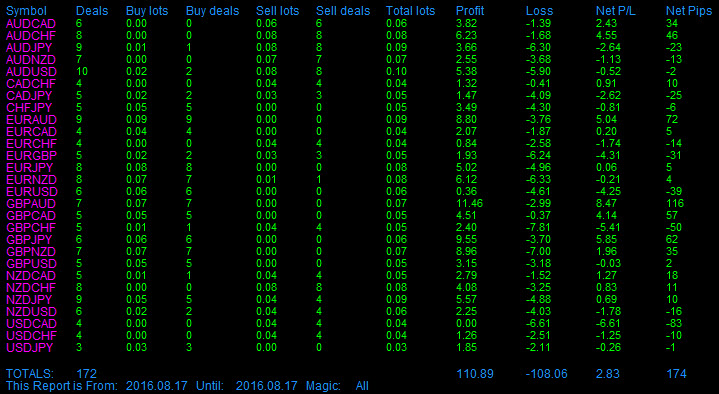Select the EURAUD symbol
Screen dimensions: 719x394
31,120
